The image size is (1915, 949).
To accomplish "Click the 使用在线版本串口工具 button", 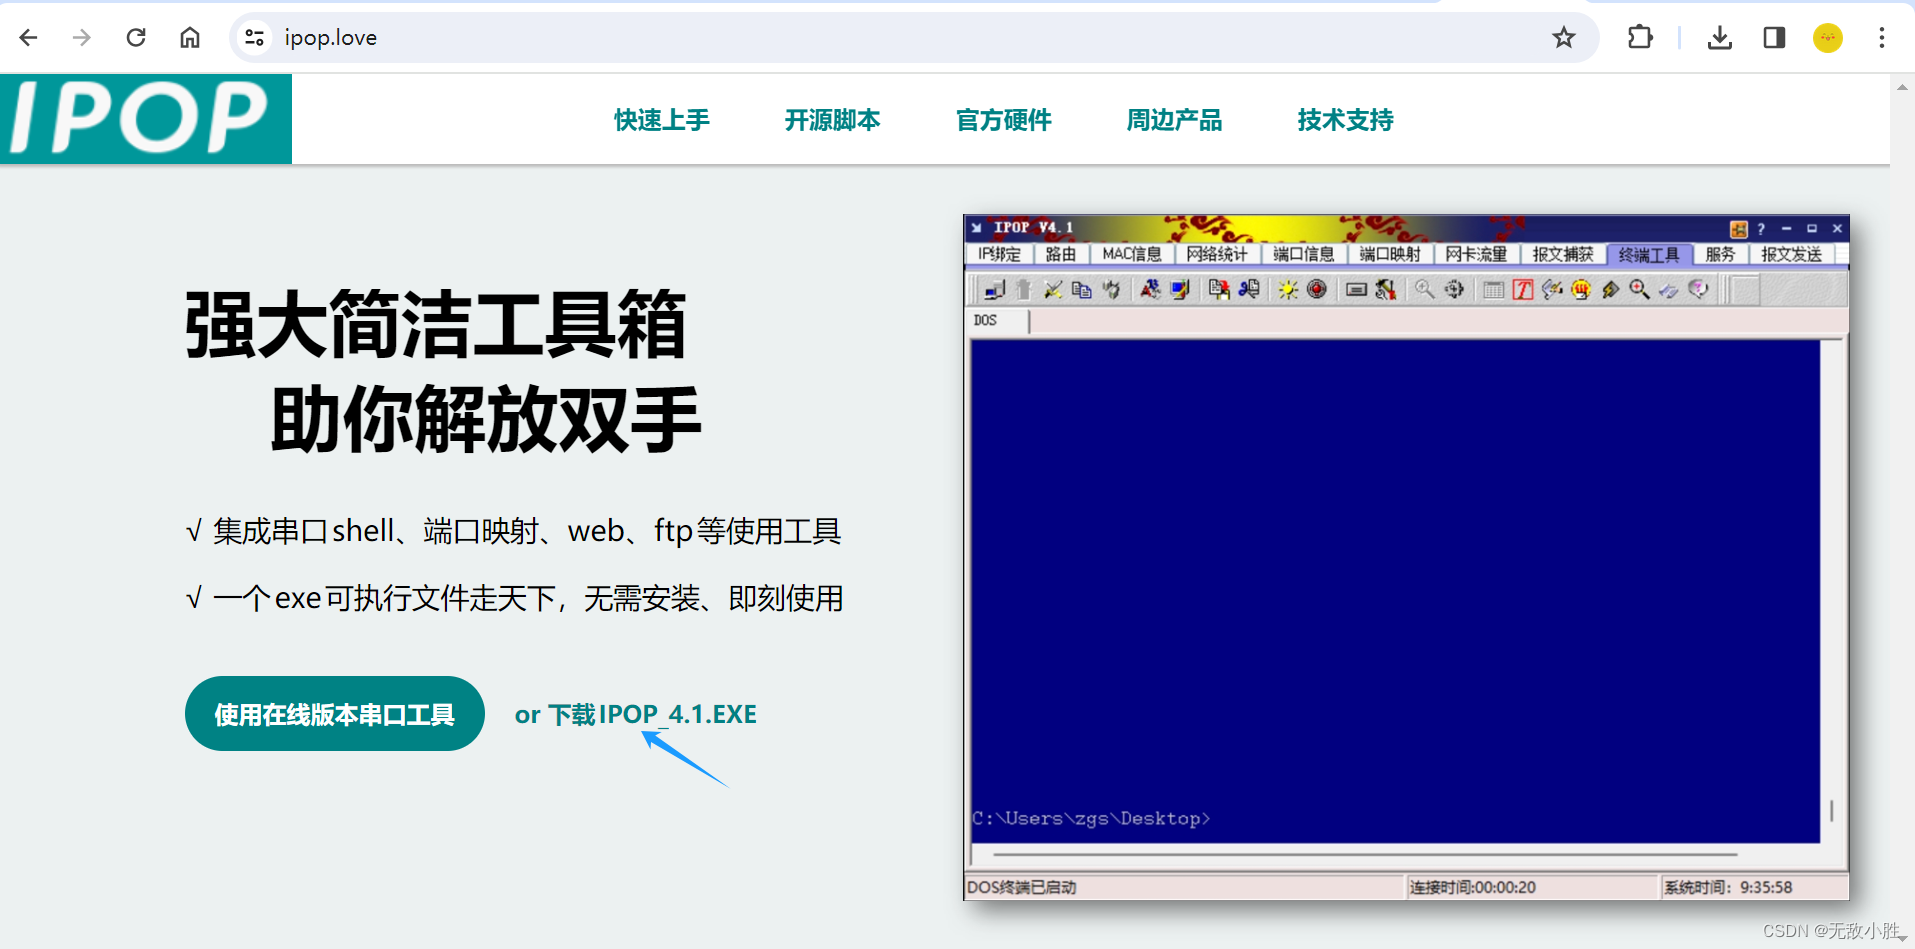I will [x=335, y=714].
